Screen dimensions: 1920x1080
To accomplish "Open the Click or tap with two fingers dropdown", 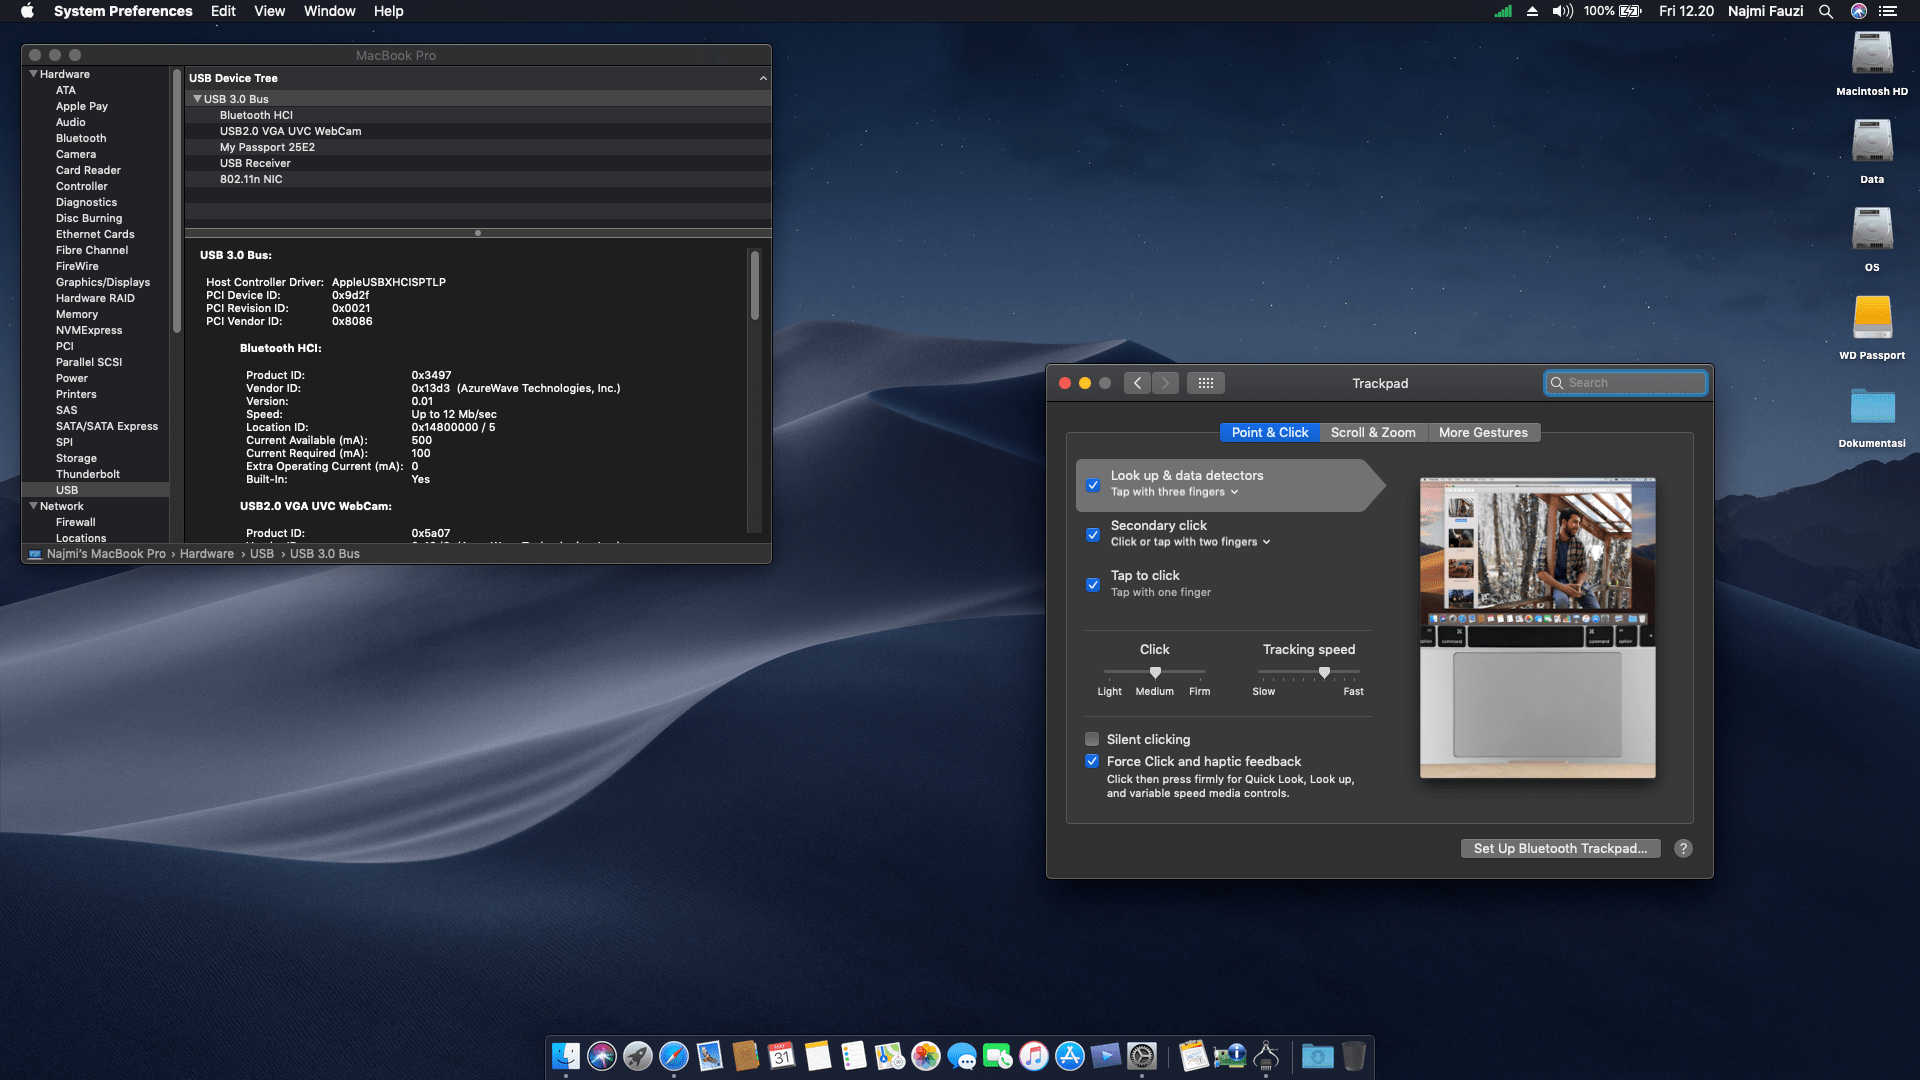I will 1190,542.
